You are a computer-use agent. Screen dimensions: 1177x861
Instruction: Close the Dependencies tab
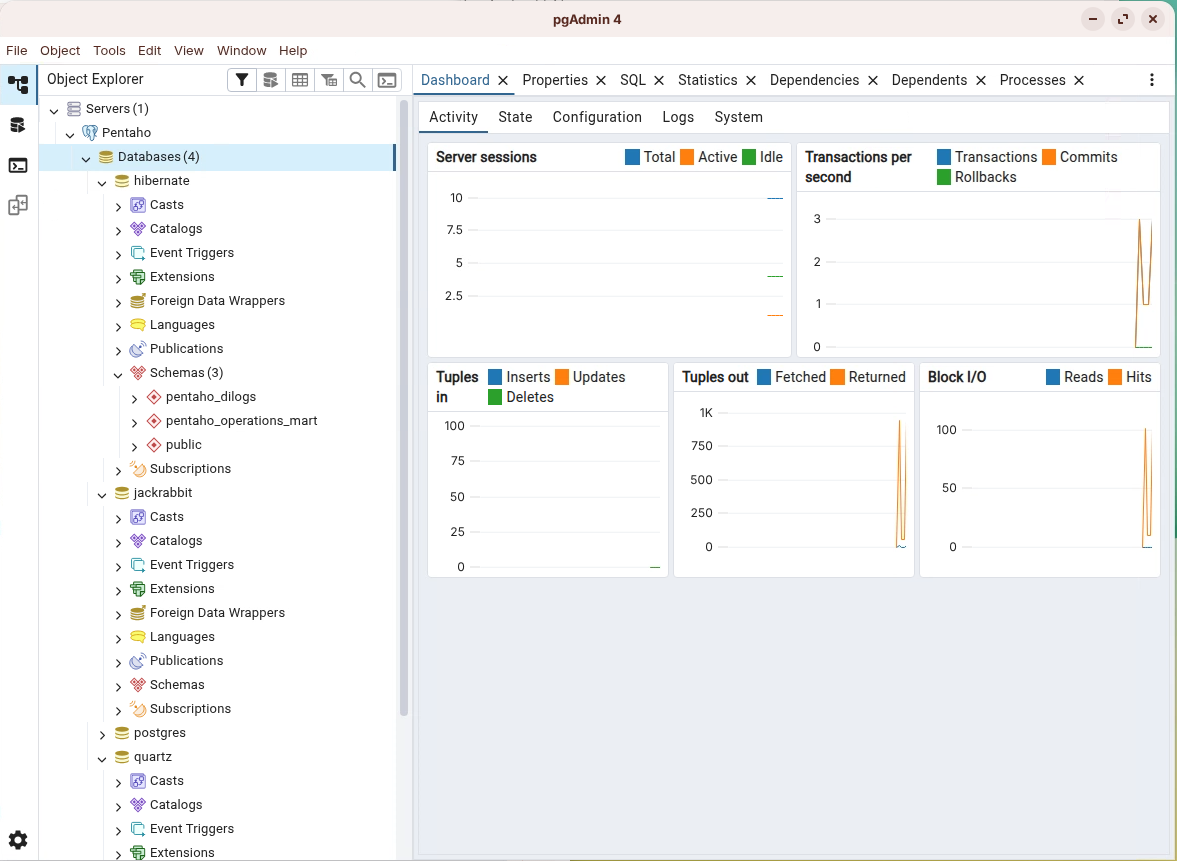tap(873, 80)
